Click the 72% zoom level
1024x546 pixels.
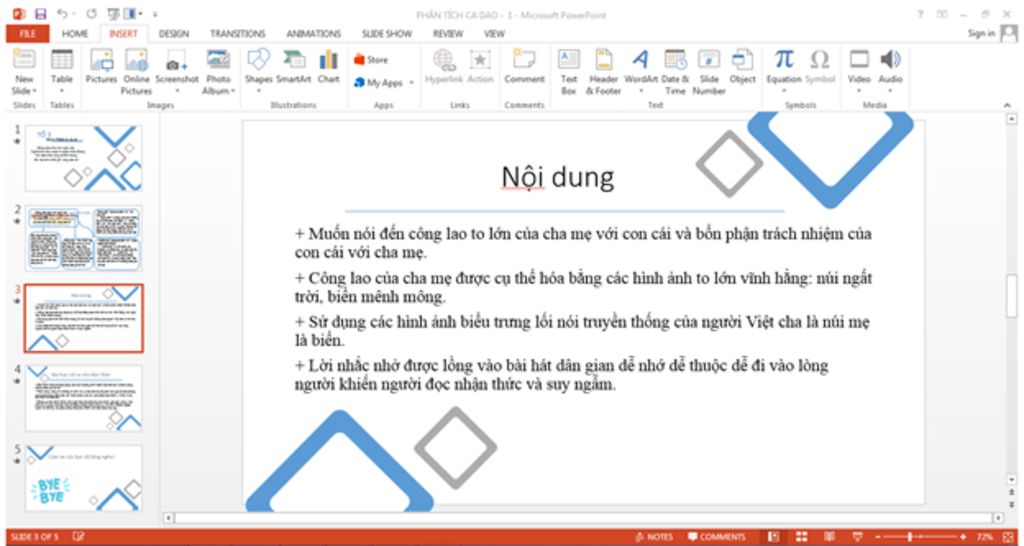point(985,537)
